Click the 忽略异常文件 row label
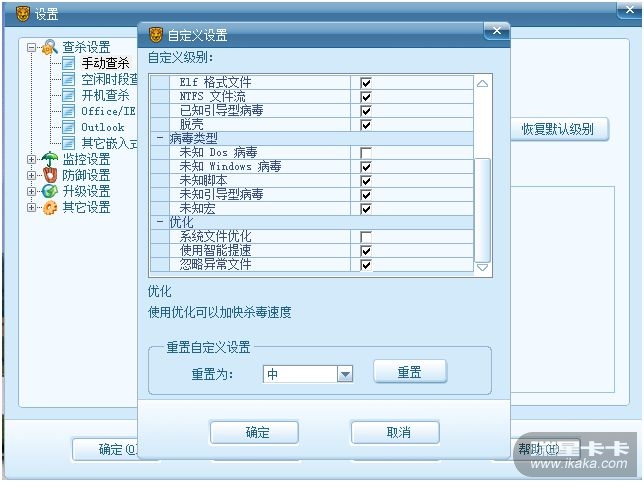644x482 pixels. [x=216, y=264]
